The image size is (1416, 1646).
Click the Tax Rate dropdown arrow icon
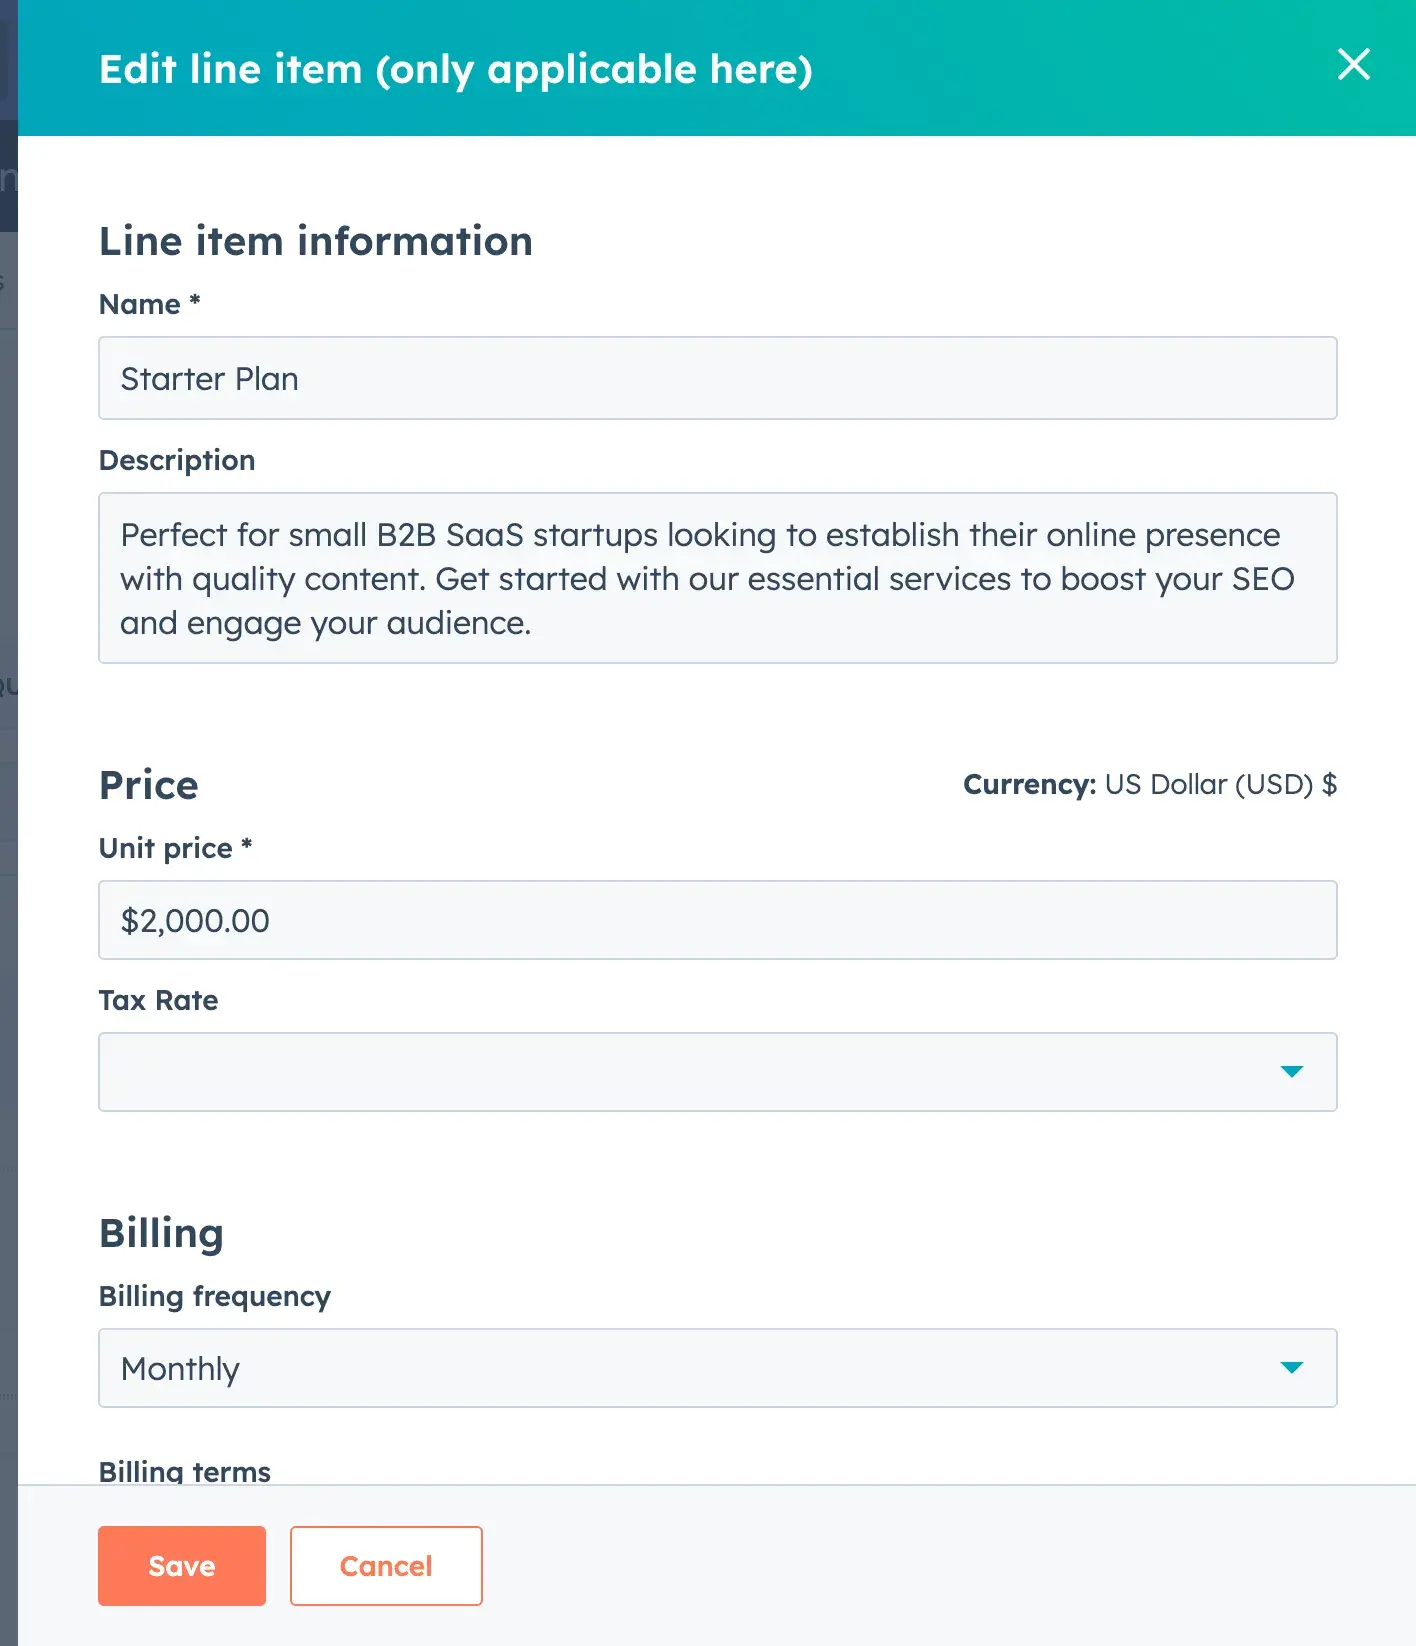(x=1292, y=1072)
